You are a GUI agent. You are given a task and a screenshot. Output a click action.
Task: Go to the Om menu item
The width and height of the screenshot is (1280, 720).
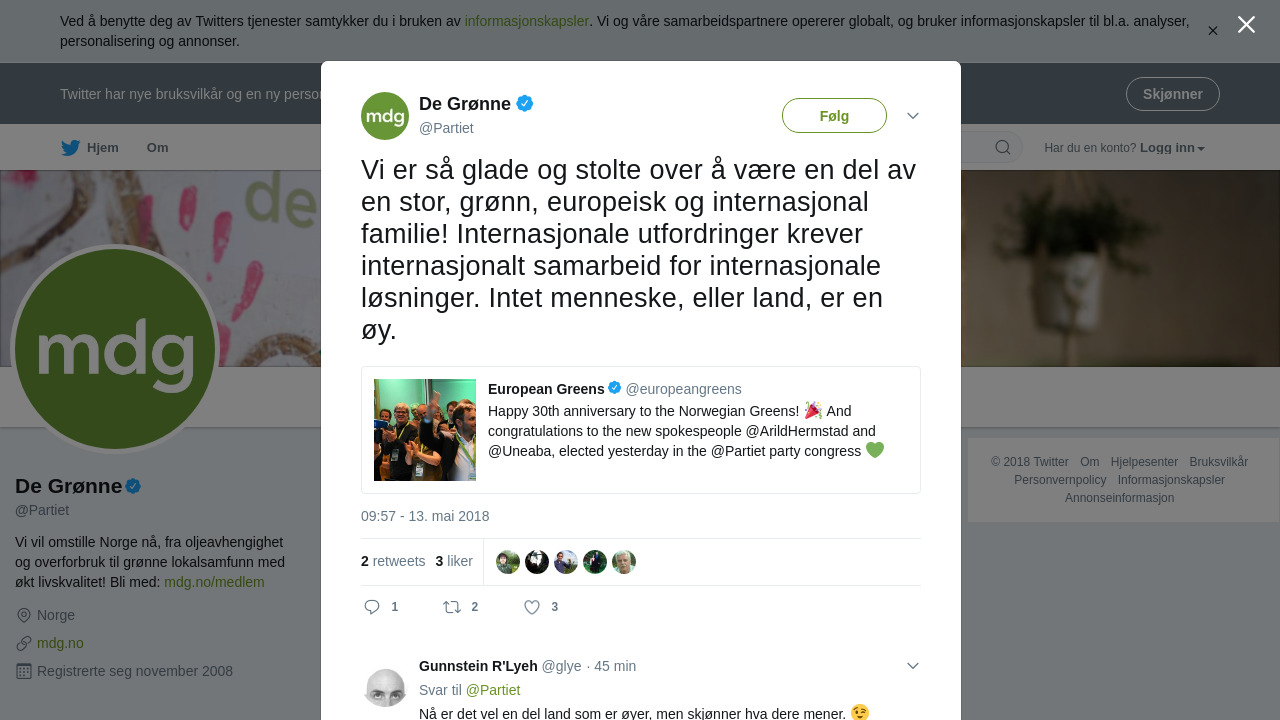(158, 148)
